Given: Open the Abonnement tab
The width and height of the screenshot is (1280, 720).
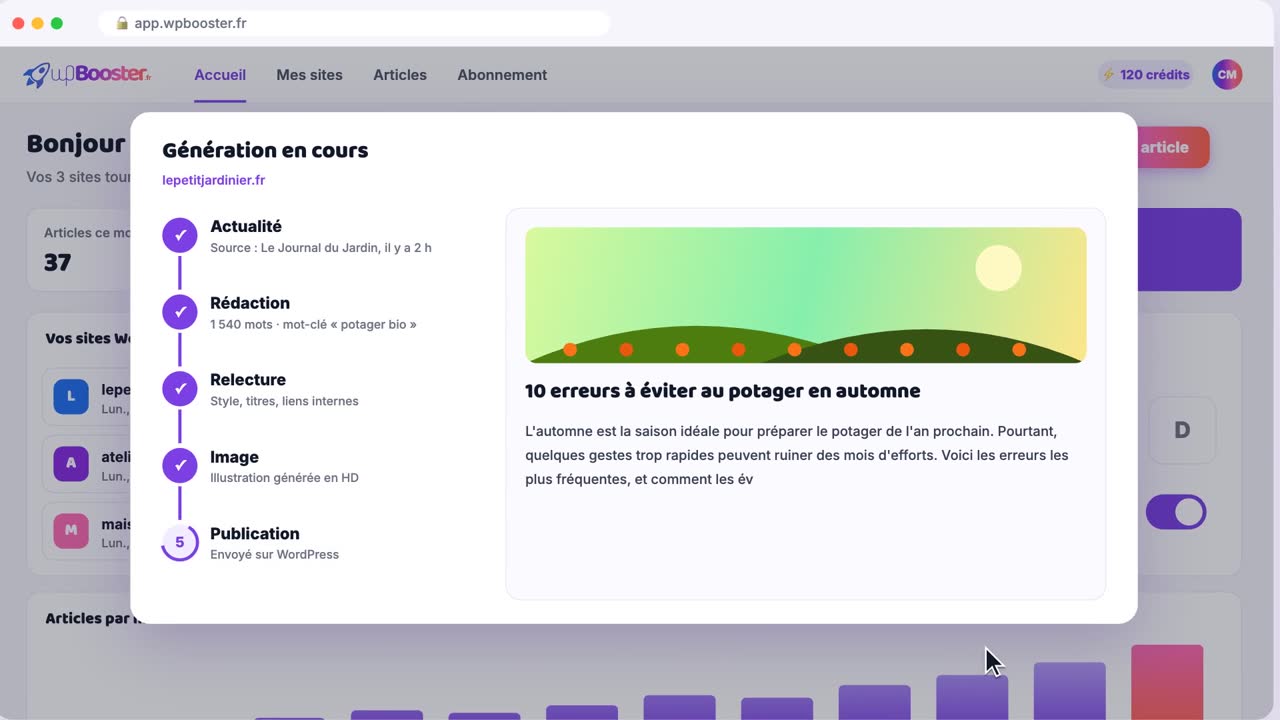Looking at the screenshot, I should [x=502, y=75].
